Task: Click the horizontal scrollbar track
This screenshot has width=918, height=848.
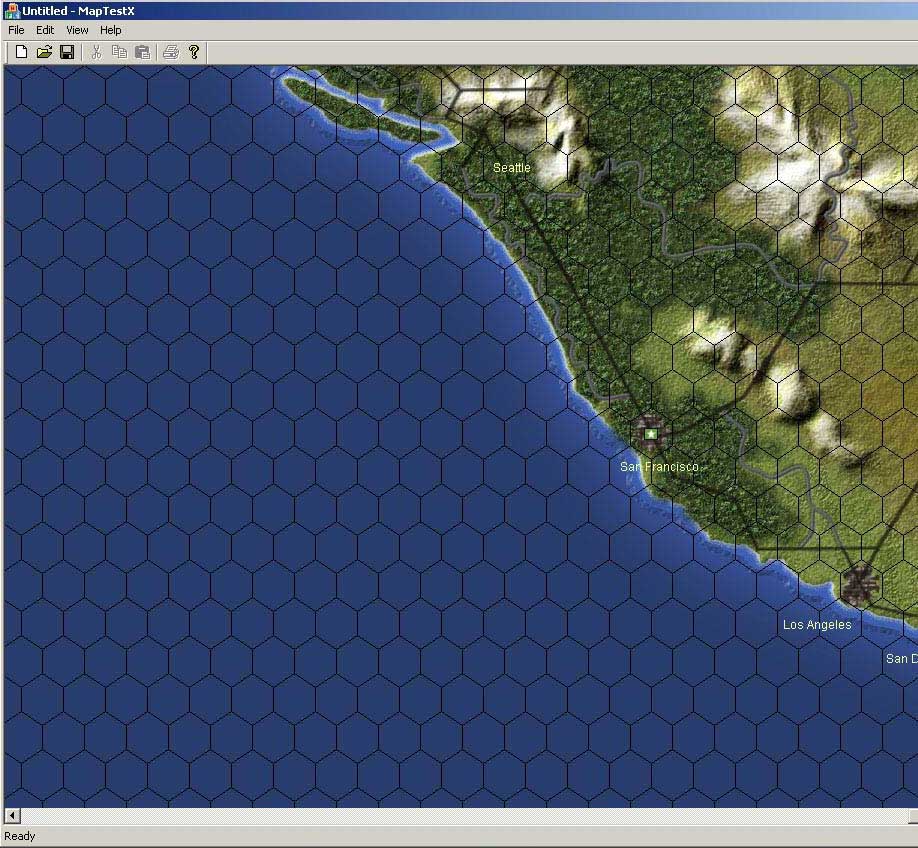Action: click(x=465, y=815)
